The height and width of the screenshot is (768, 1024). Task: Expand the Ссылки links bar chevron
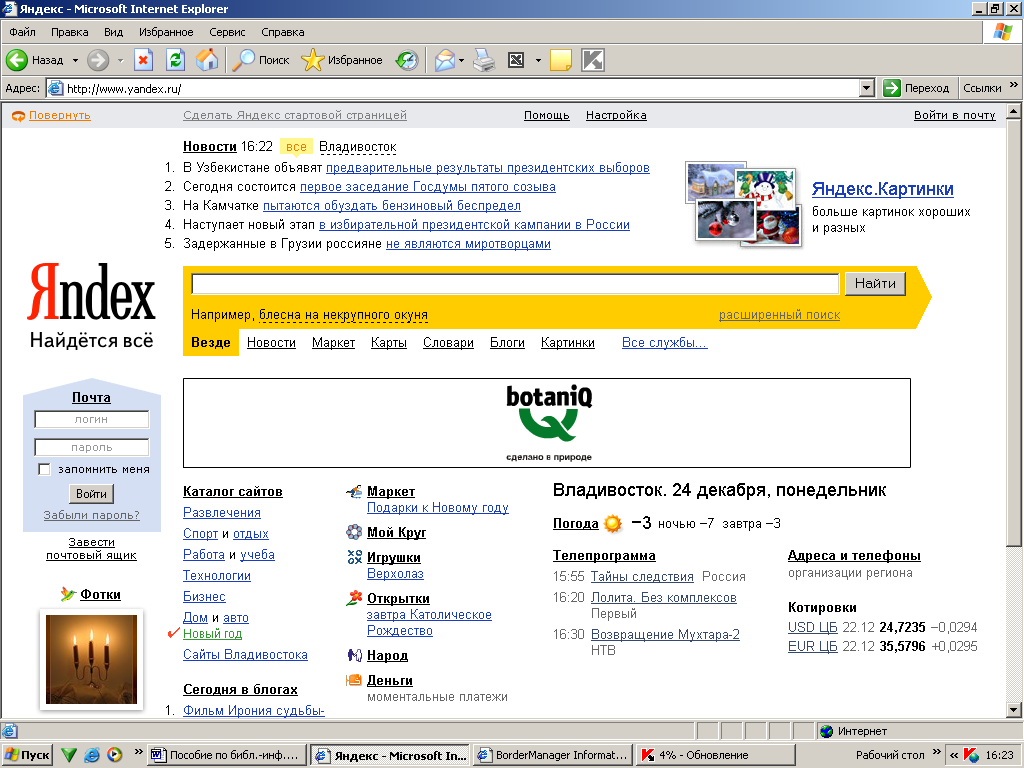click(1014, 85)
